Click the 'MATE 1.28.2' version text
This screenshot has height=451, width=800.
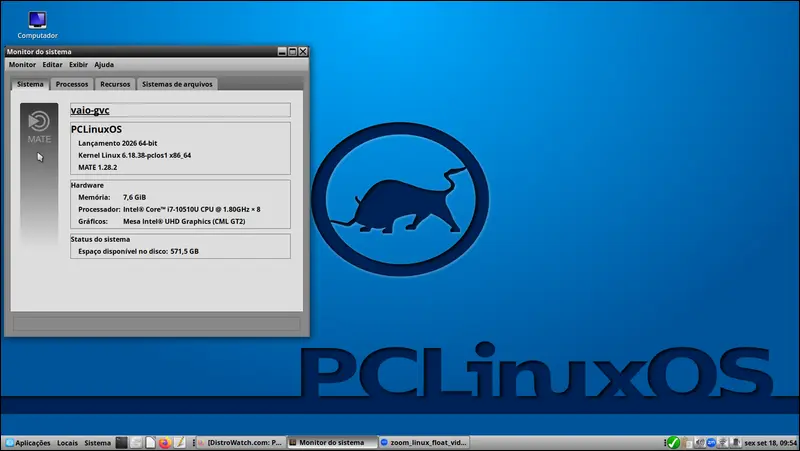[97, 167]
